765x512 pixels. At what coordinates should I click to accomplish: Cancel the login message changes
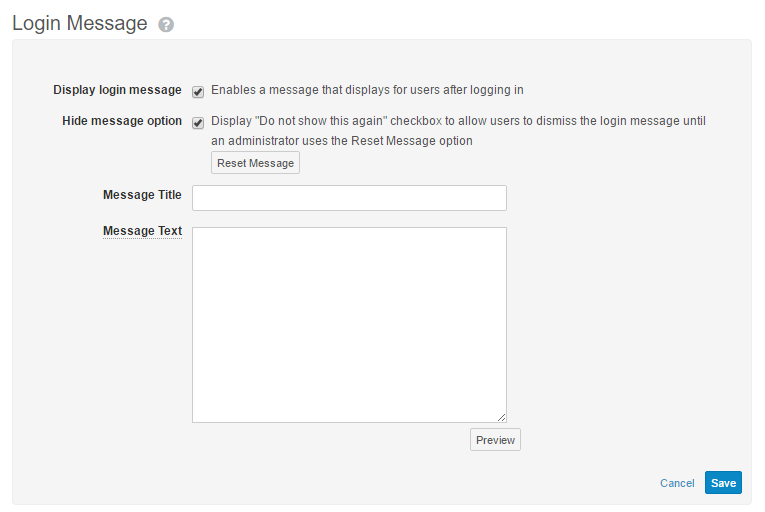point(677,483)
